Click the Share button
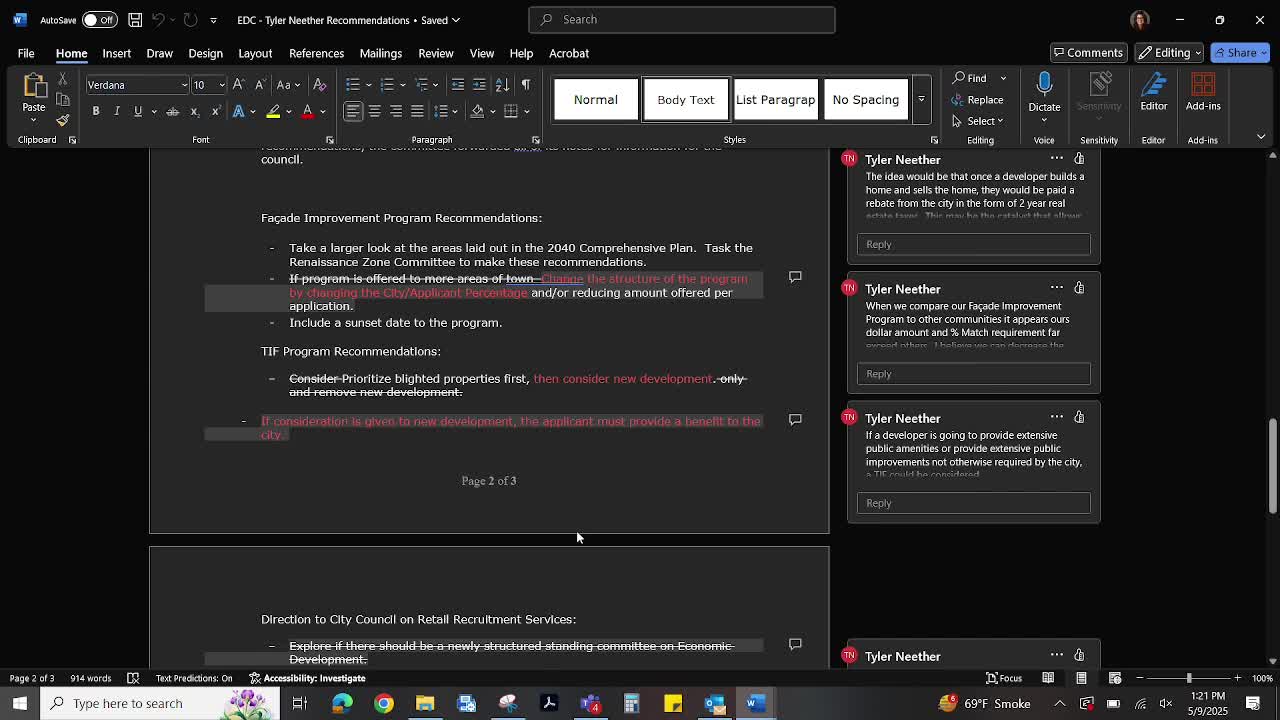This screenshot has width=1280, height=720. 1239,53
